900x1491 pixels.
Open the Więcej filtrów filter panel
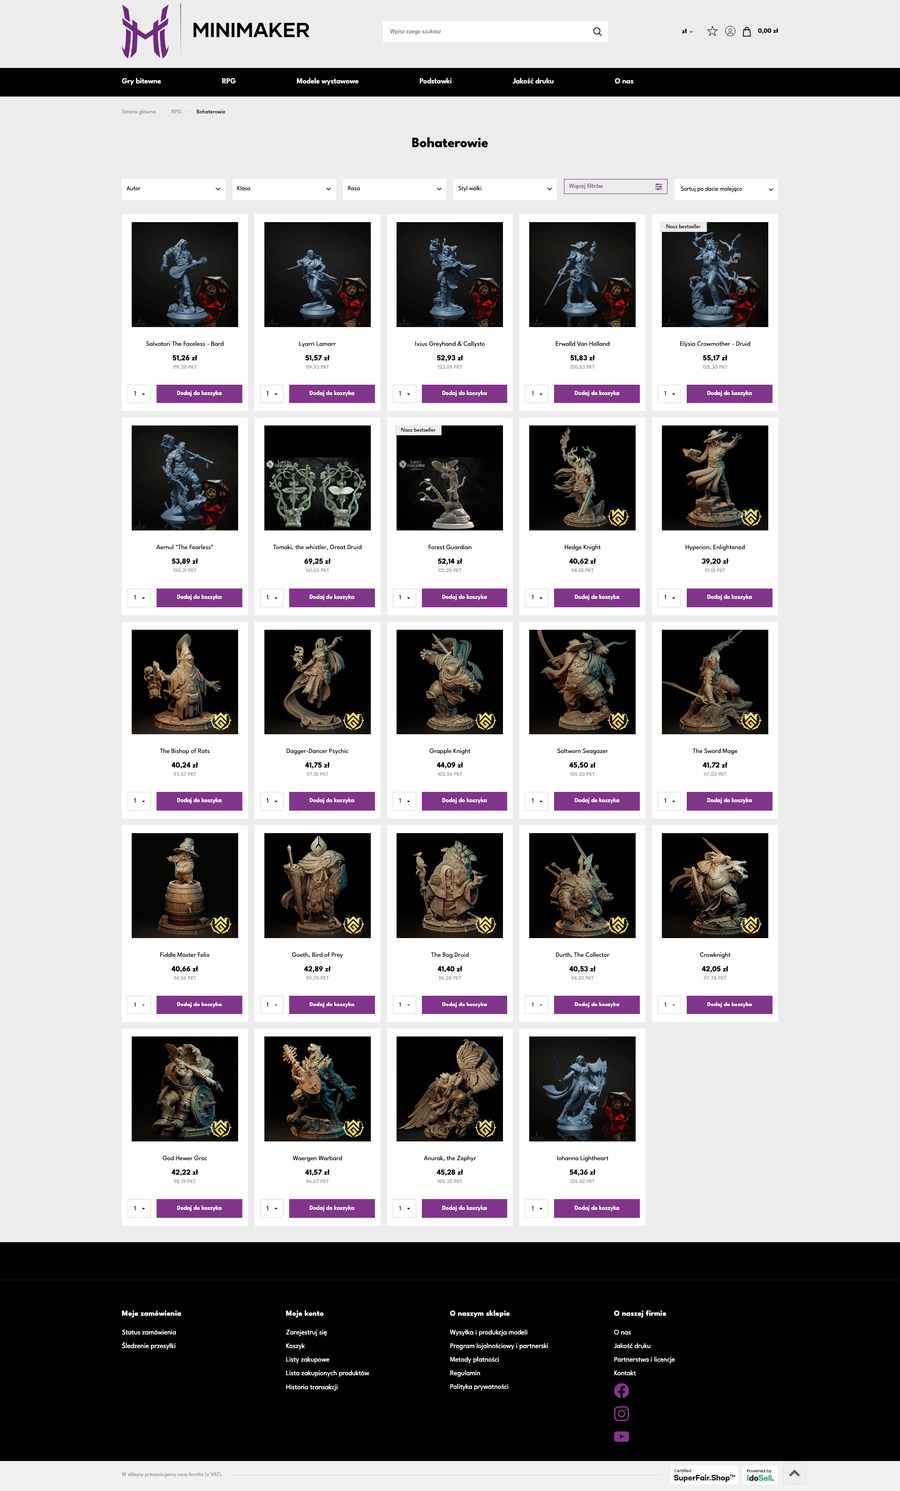(615, 187)
